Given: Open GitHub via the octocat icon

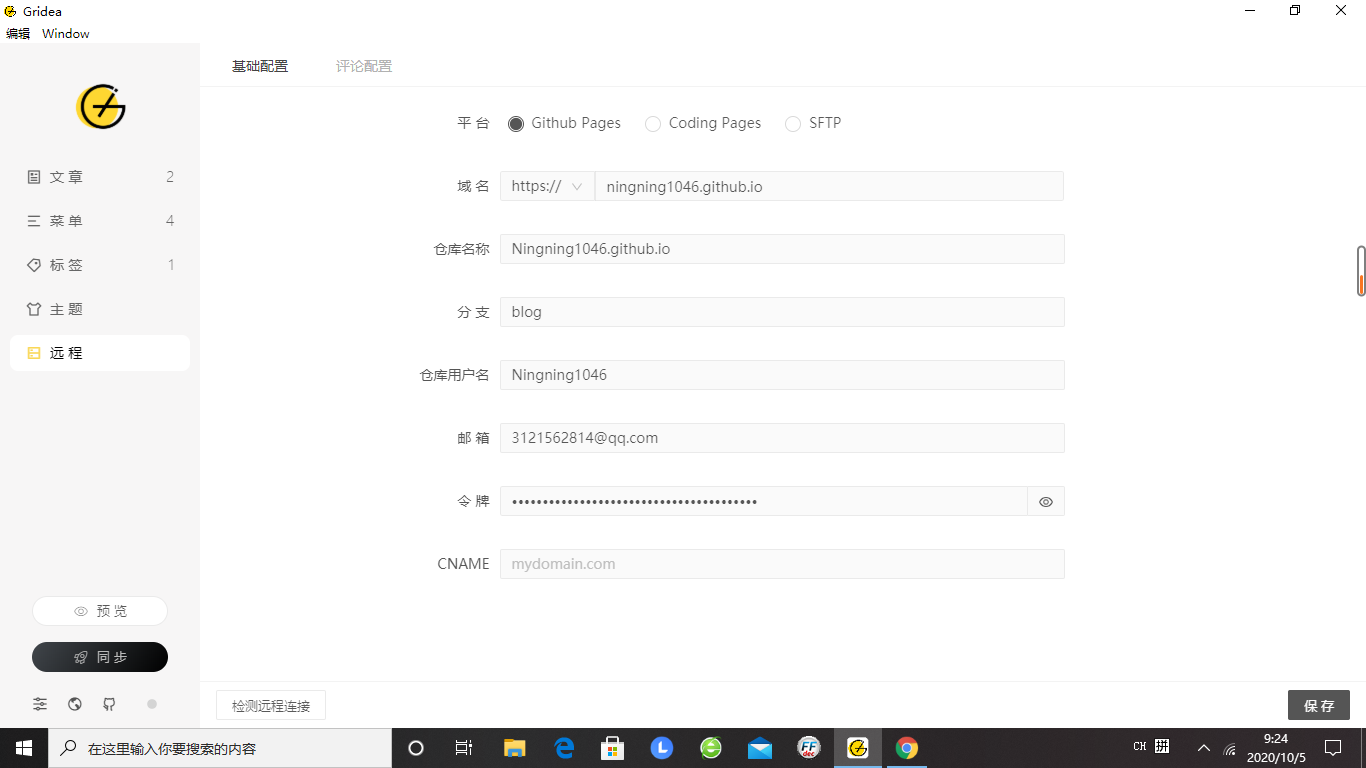Looking at the screenshot, I should pyautogui.click(x=109, y=704).
